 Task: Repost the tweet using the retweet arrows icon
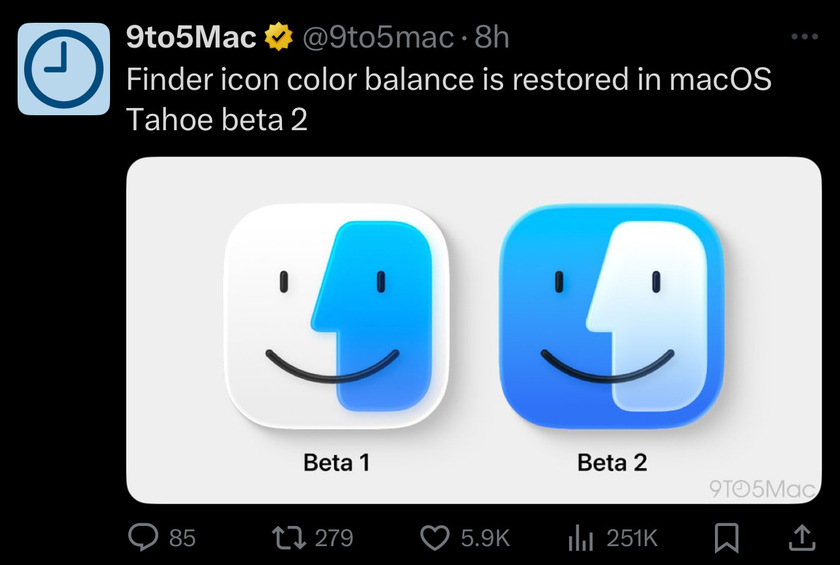tap(289, 537)
